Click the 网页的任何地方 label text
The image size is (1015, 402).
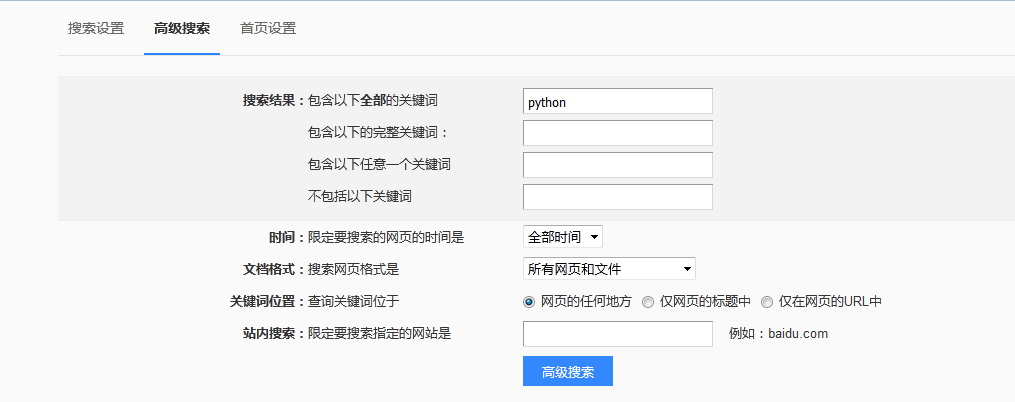(x=586, y=301)
